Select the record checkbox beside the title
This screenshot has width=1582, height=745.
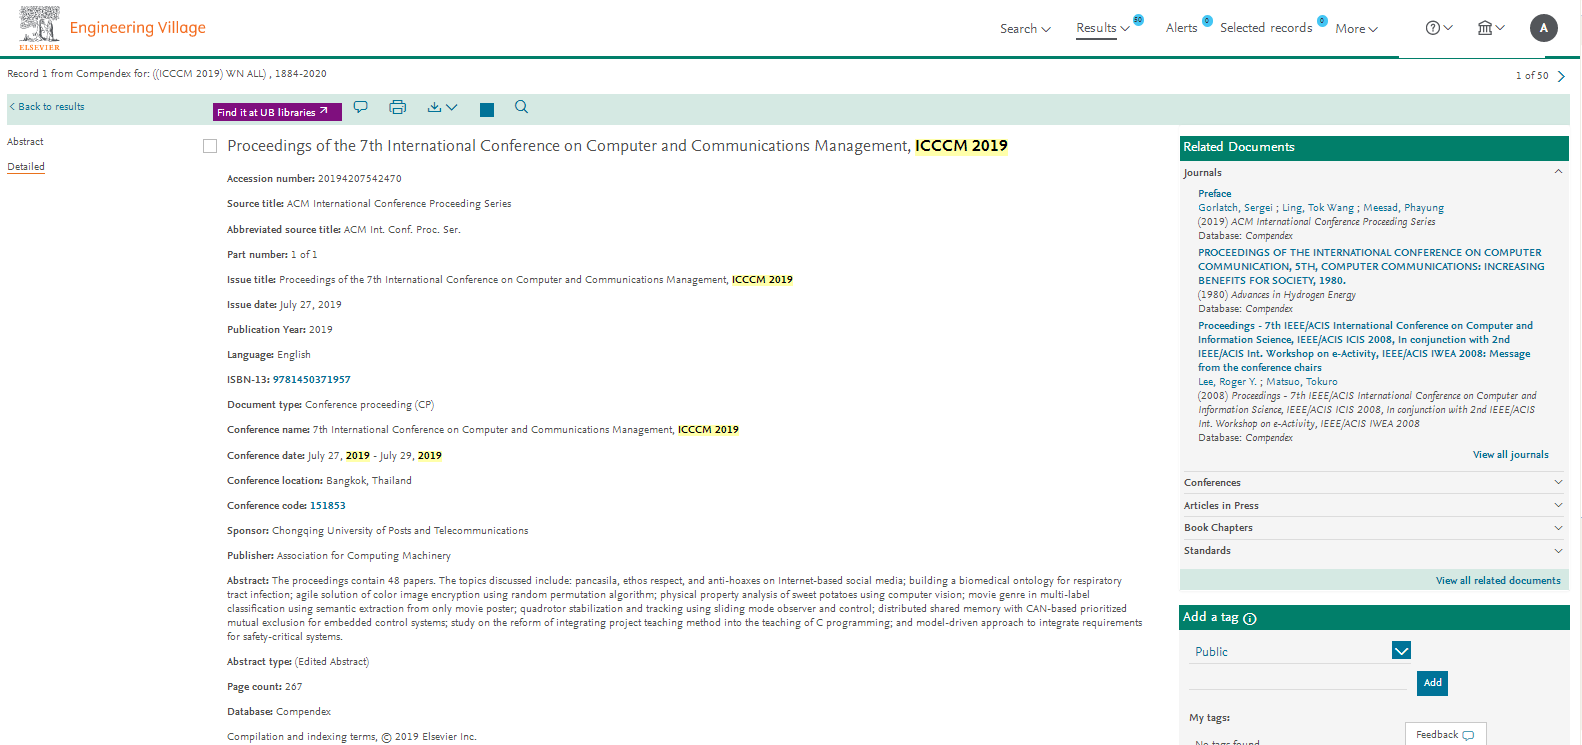coord(210,146)
